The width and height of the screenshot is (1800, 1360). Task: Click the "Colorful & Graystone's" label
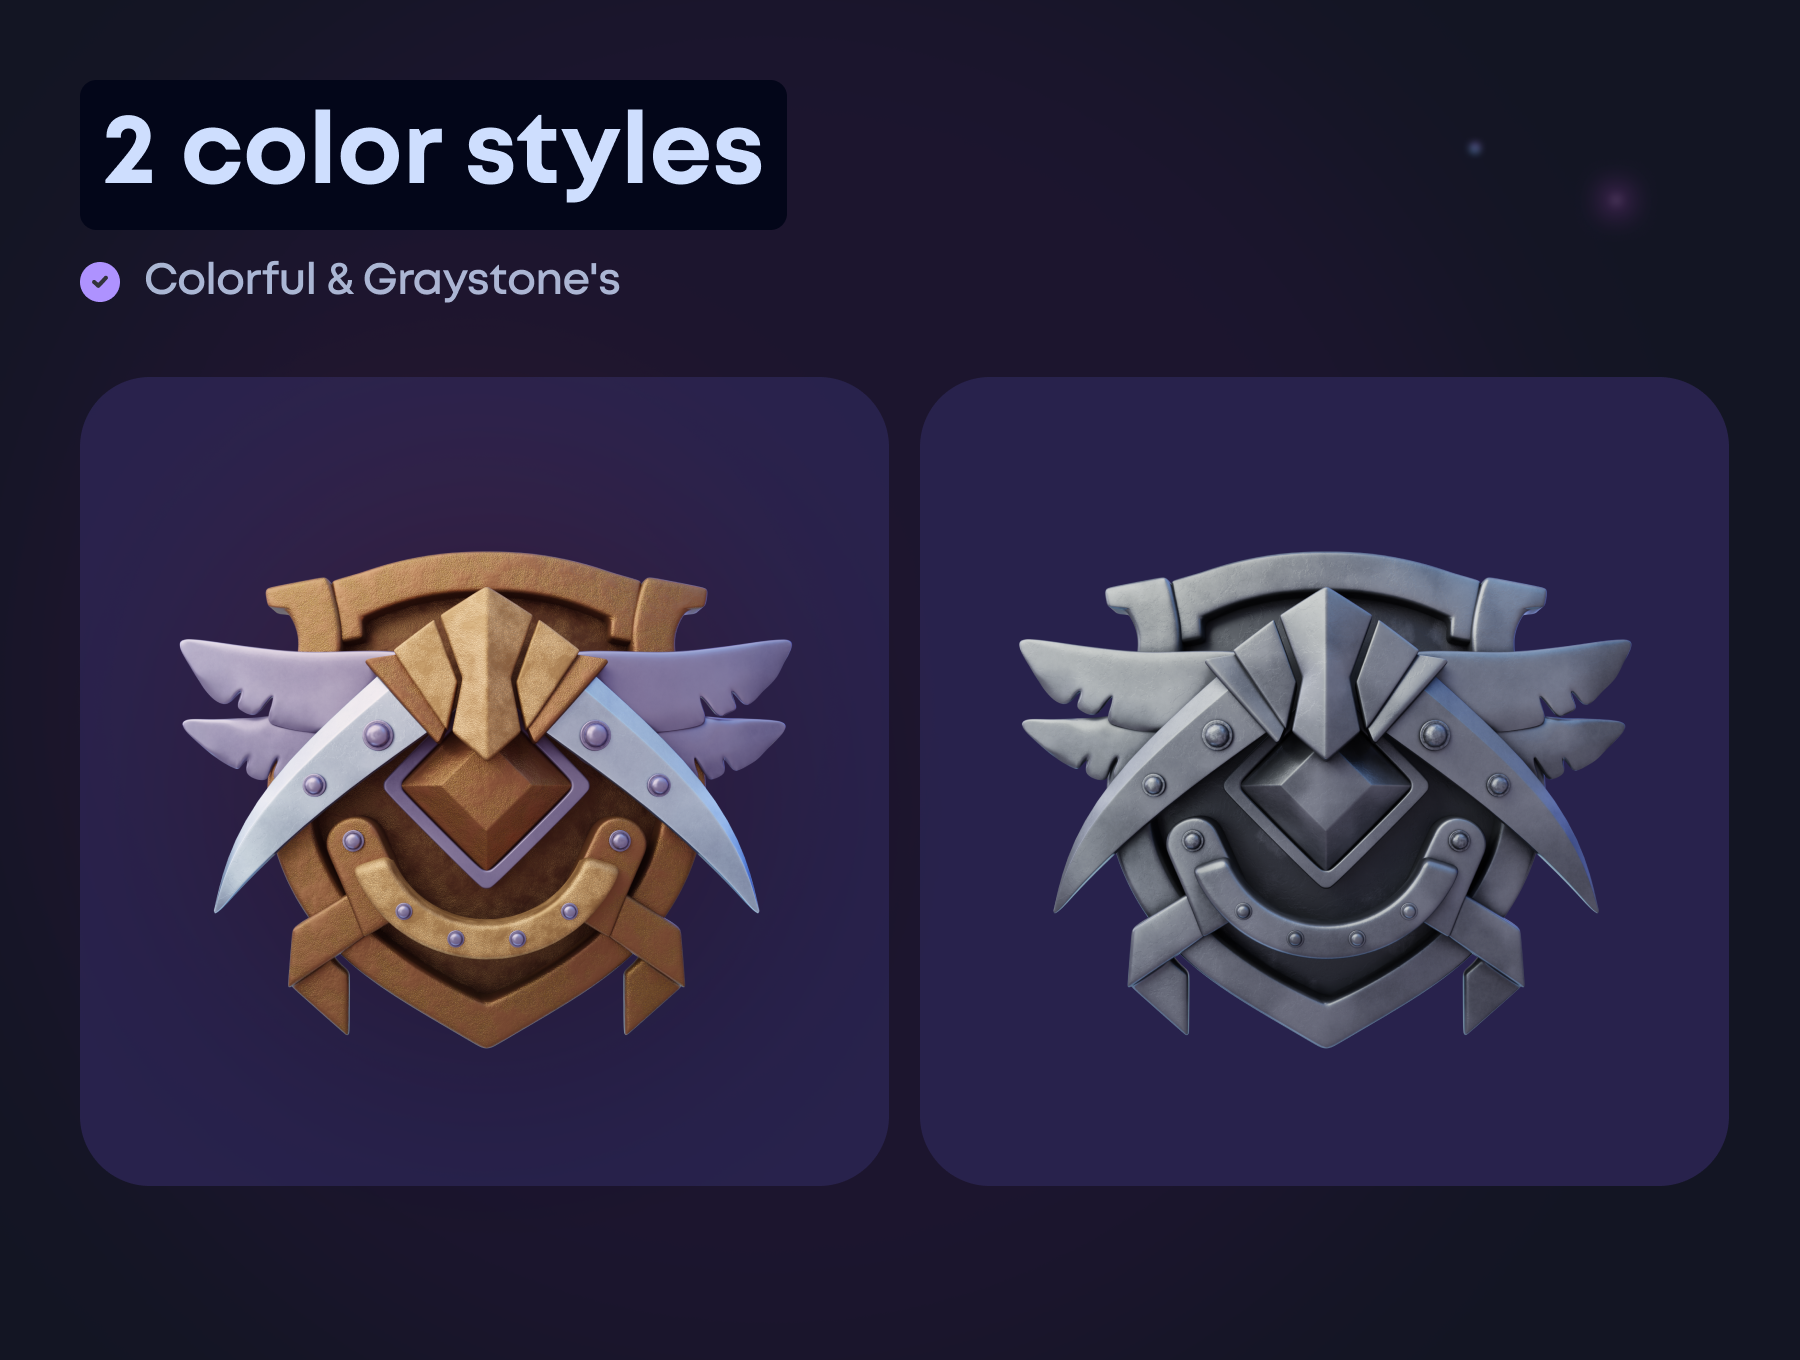pyautogui.click(x=382, y=280)
